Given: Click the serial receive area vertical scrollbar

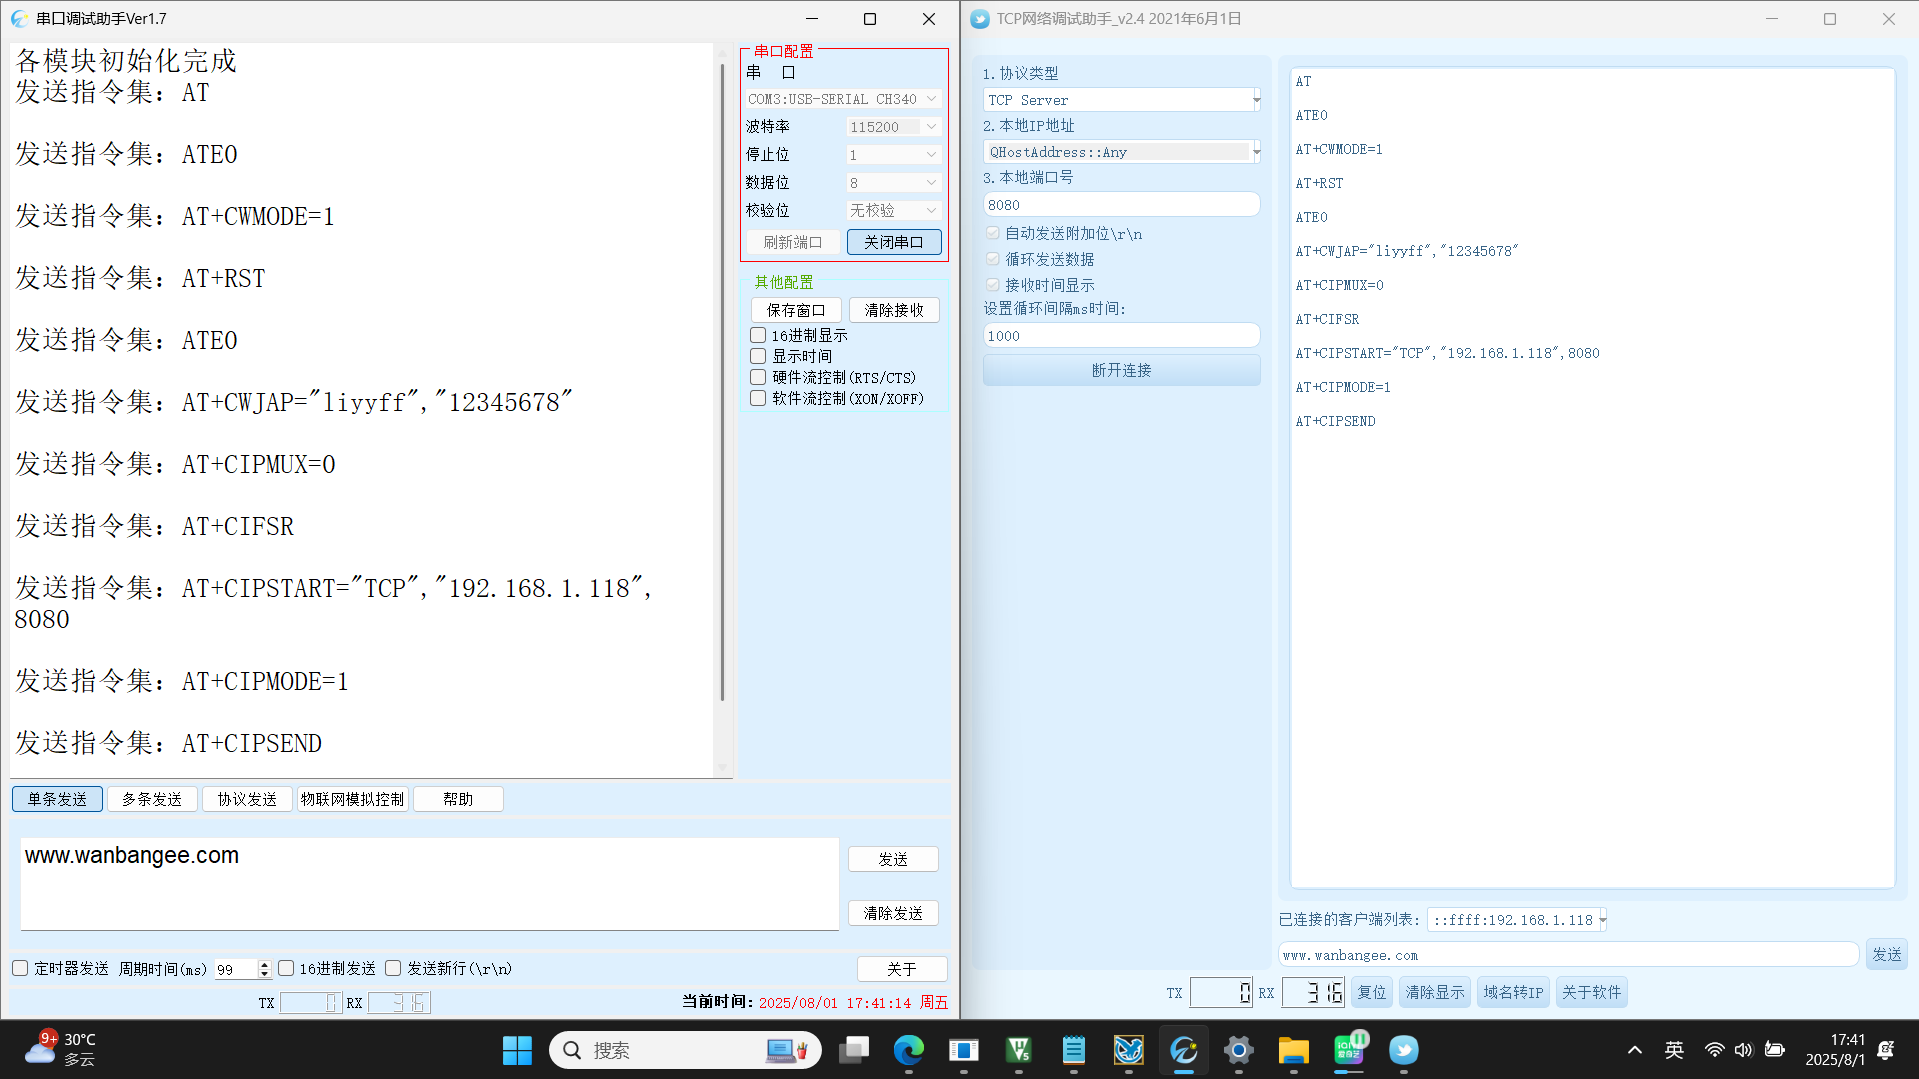Looking at the screenshot, I should (x=722, y=380).
